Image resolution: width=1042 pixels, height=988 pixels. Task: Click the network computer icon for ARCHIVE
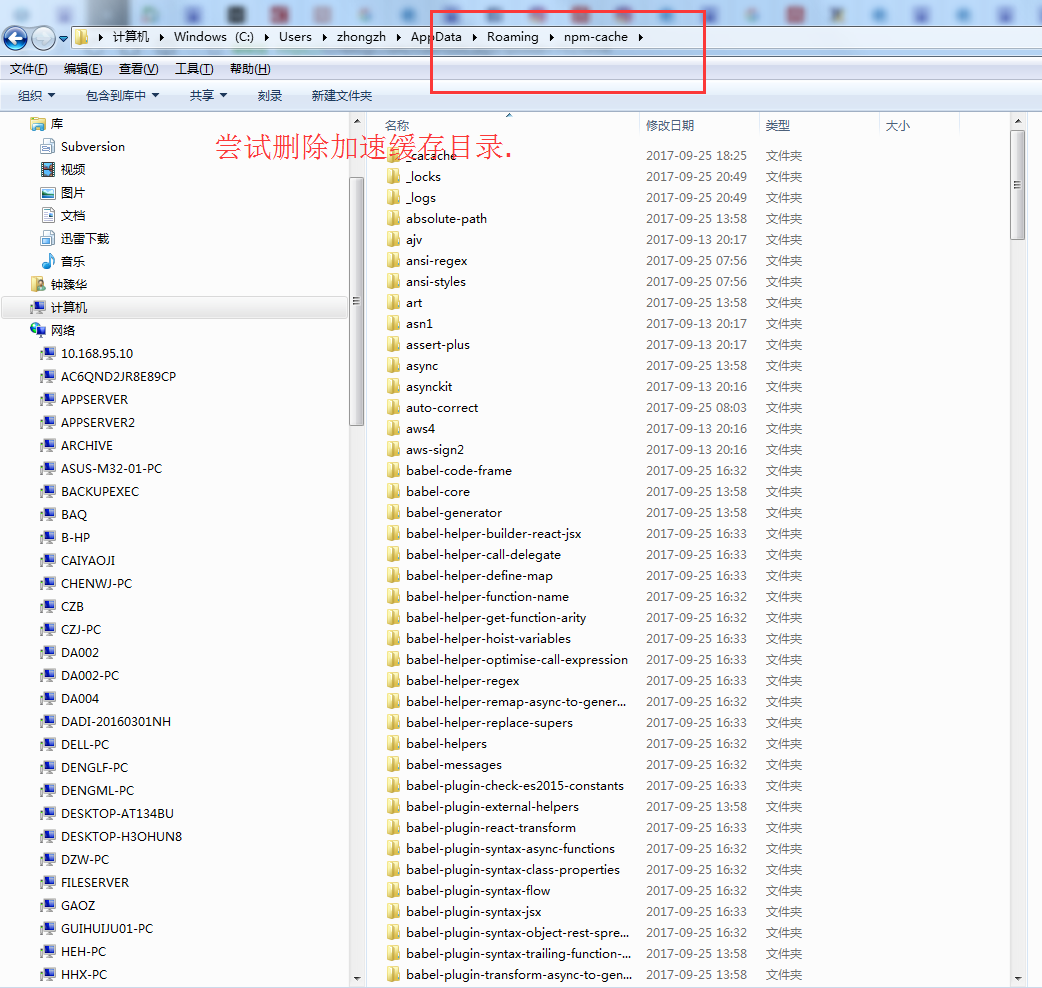tap(47, 445)
